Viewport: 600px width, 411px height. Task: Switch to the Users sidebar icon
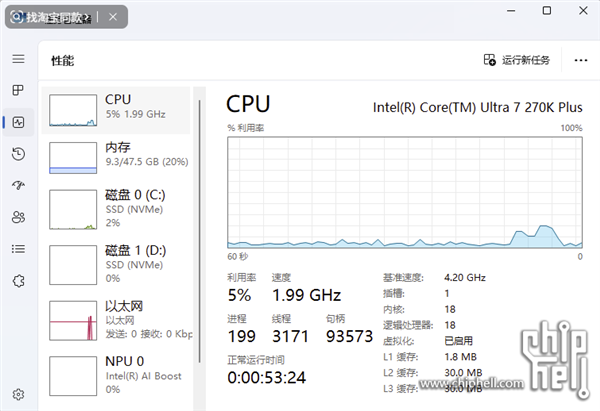coord(18,217)
